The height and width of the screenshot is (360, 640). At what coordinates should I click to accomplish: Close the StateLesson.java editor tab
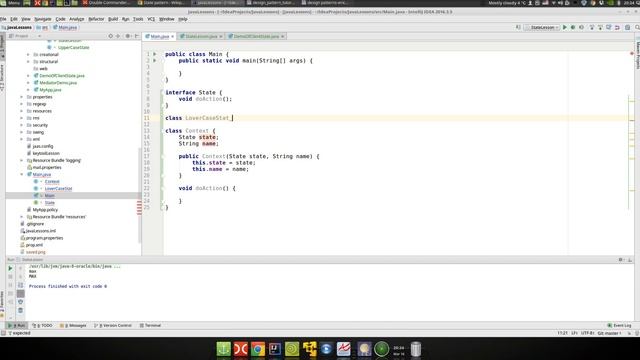coord(221,36)
